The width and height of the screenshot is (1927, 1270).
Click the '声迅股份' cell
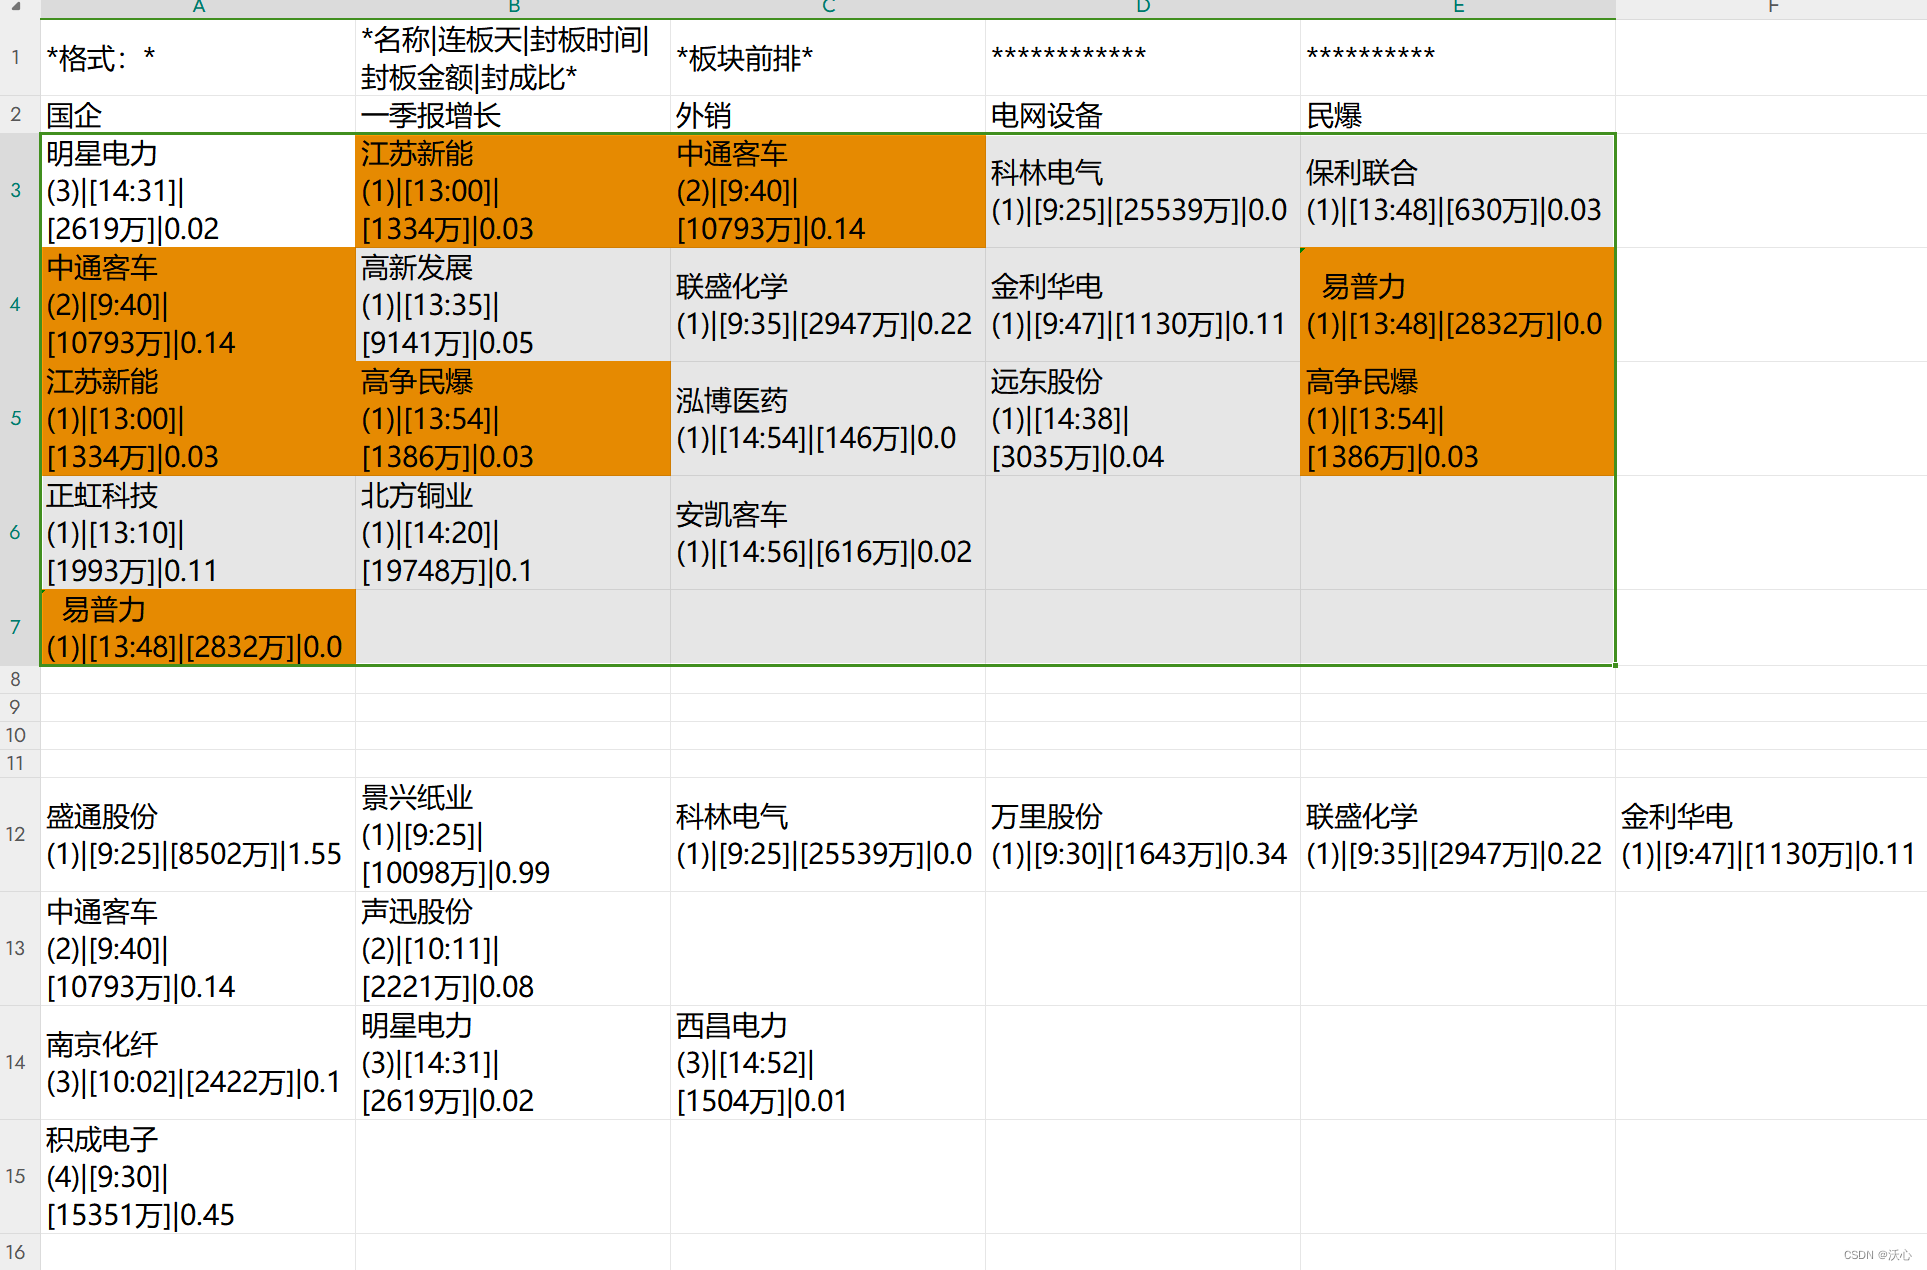(513, 949)
